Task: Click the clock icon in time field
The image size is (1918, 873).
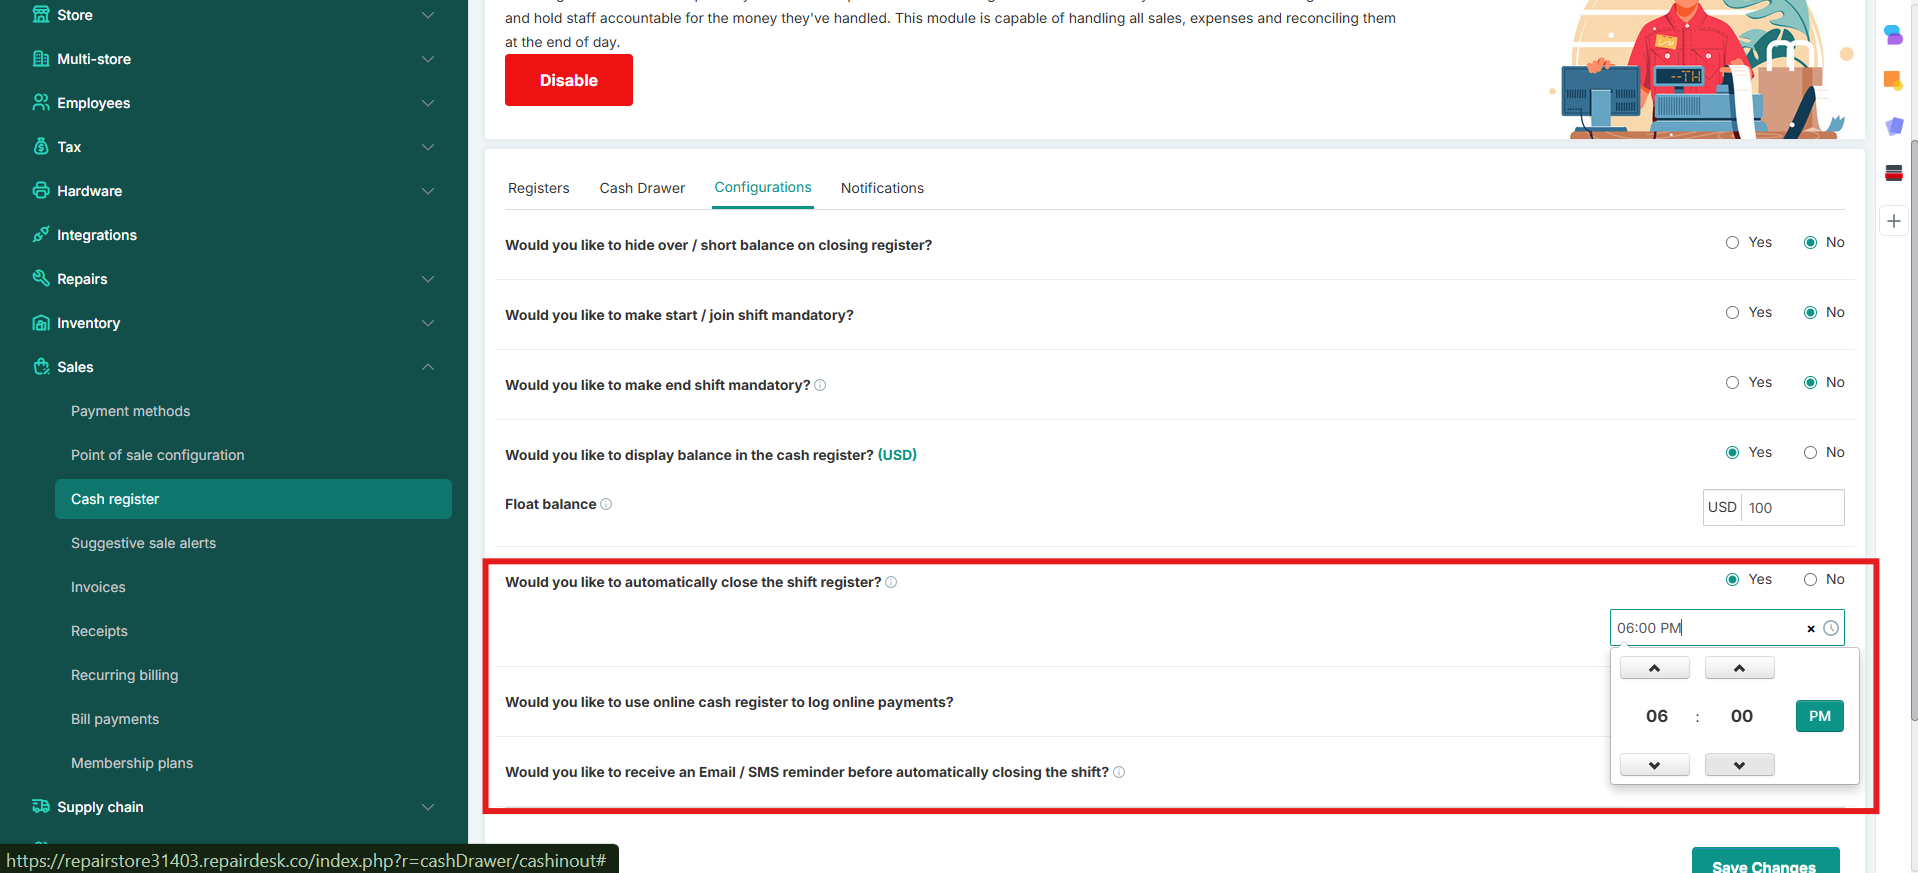Action: point(1830,628)
